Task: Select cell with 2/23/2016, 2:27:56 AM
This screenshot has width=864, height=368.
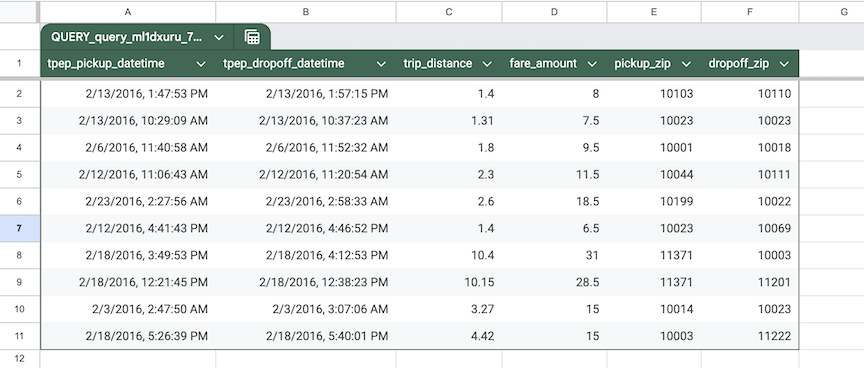Action: point(128,202)
